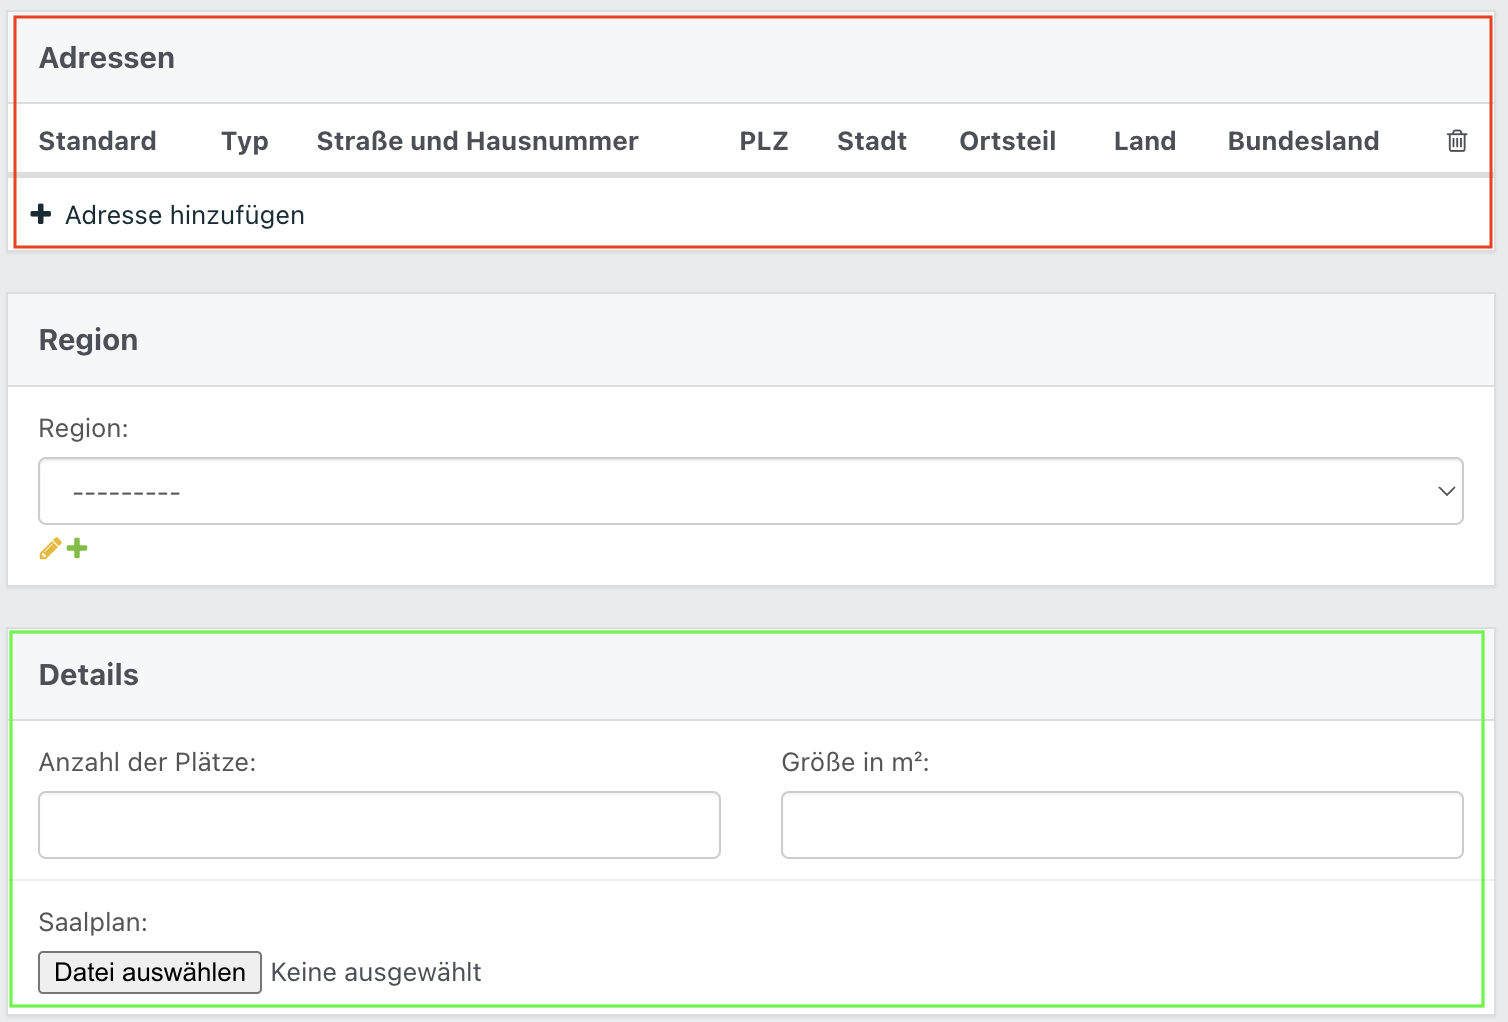Click the Details section heading
1508x1022 pixels.
coord(89,675)
